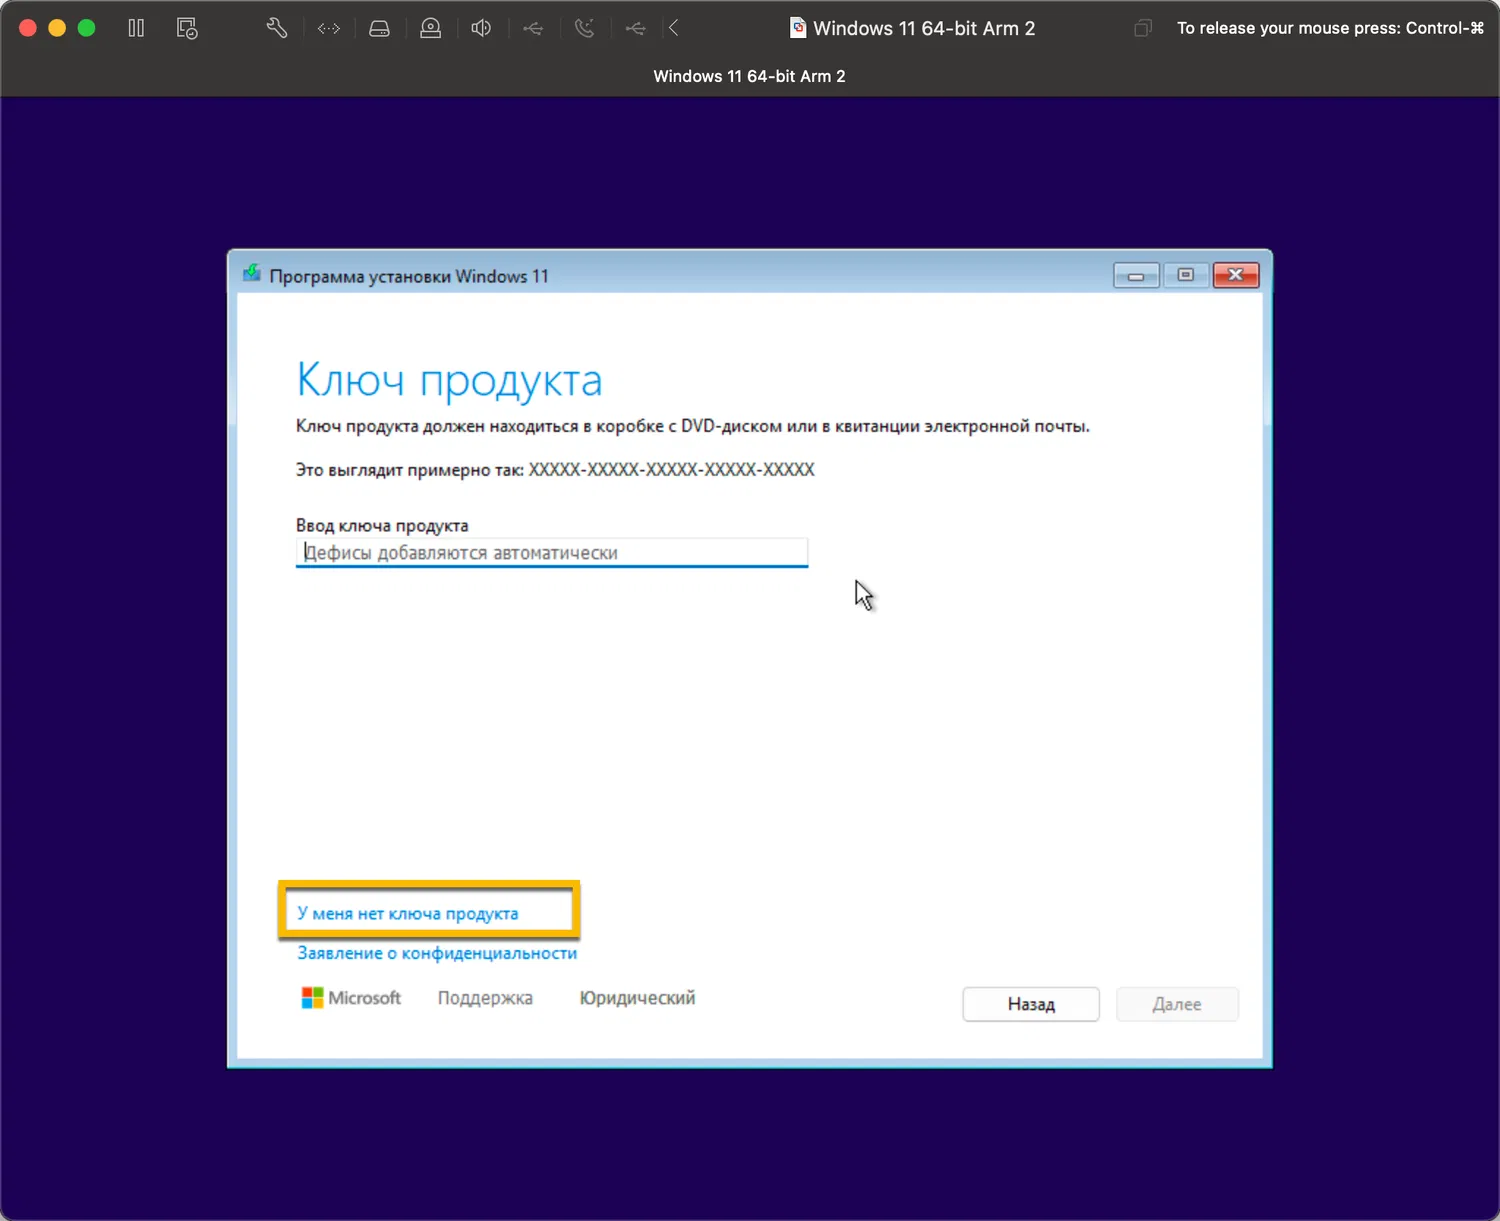Click the 'Программа установки Windows 11' dialog title
The image size is (1500, 1221).
point(409,276)
